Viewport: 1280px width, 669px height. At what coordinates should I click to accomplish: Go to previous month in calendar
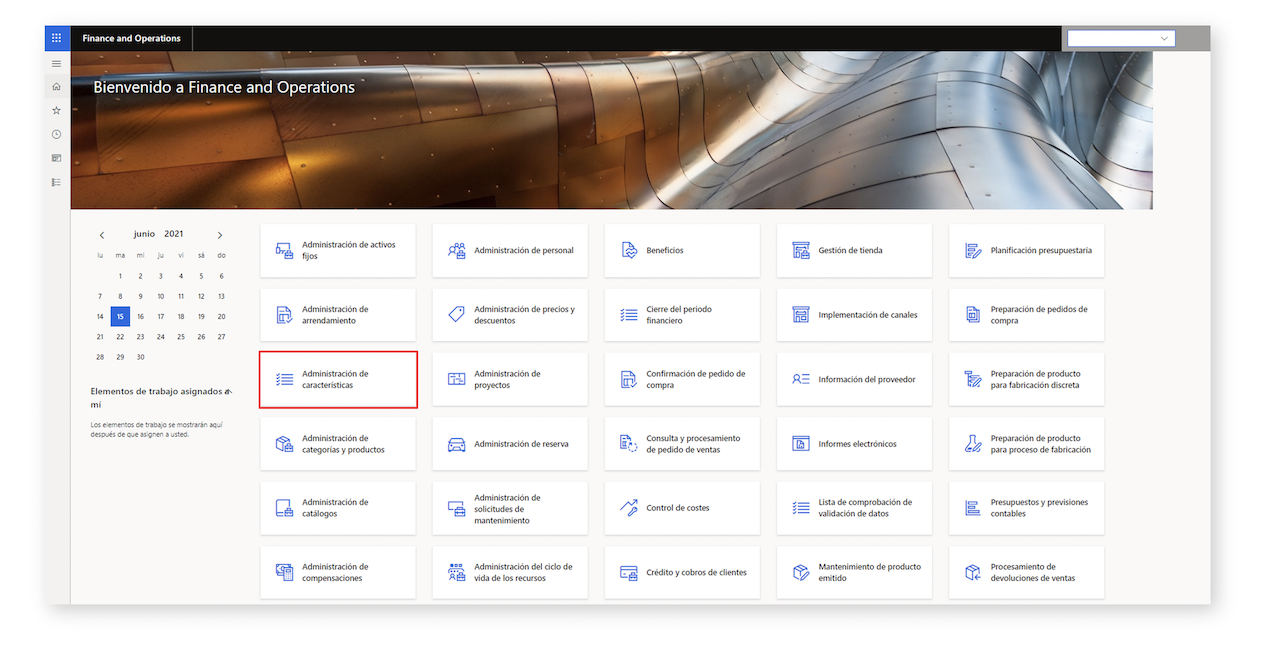point(101,235)
